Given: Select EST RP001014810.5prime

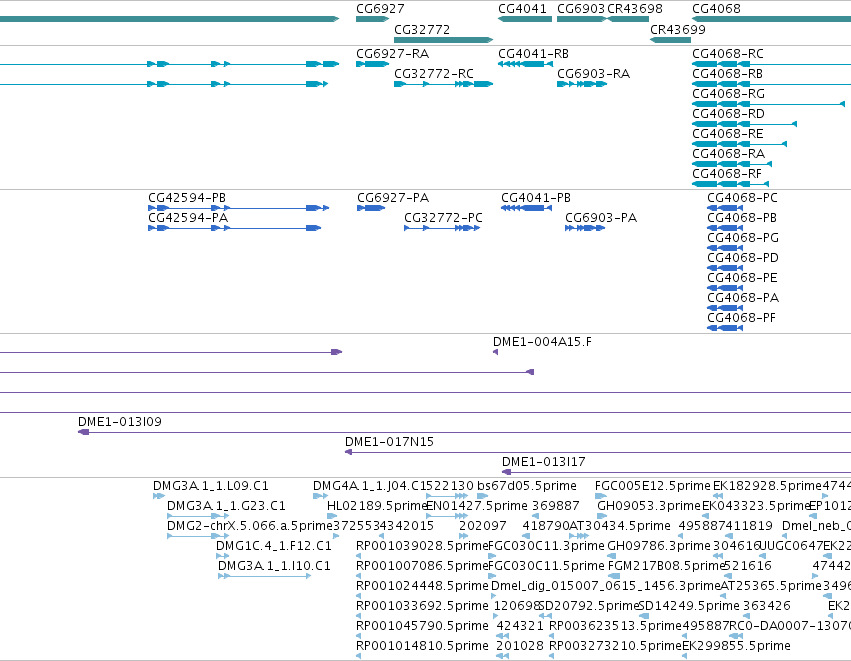Looking at the screenshot, I should pyautogui.click(x=359, y=656).
